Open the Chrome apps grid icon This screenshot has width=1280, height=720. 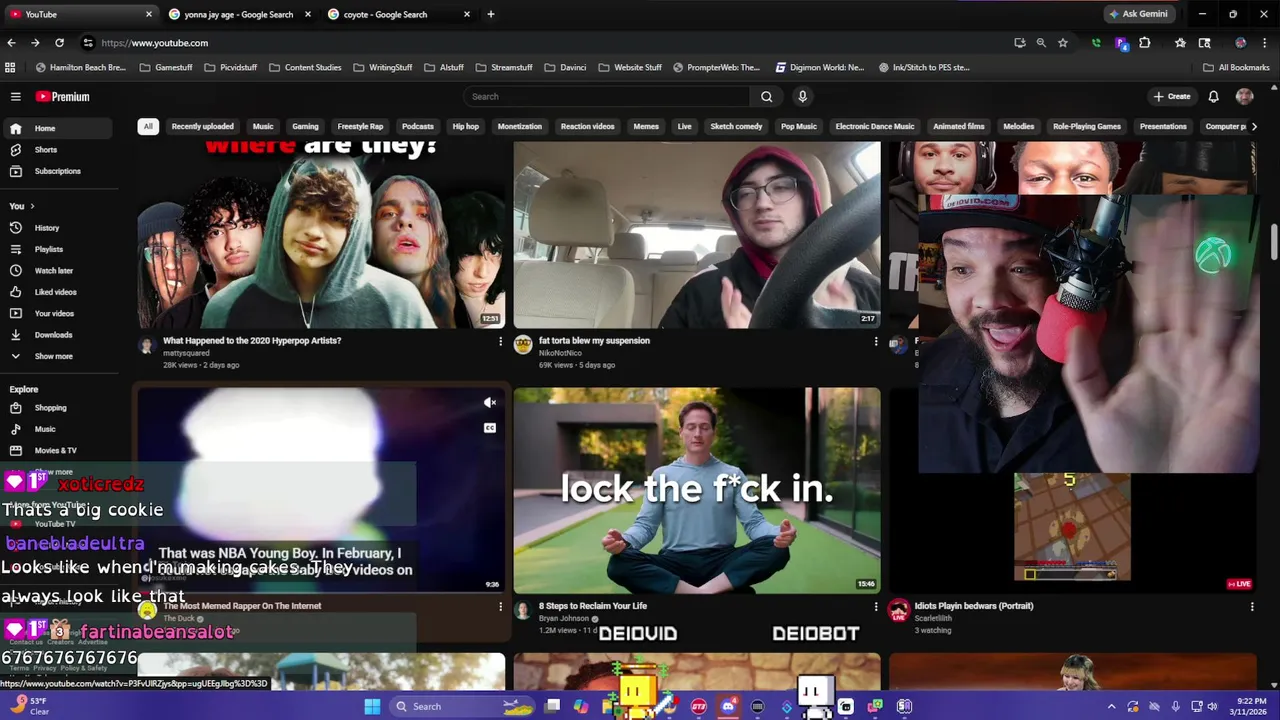pos(10,68)
